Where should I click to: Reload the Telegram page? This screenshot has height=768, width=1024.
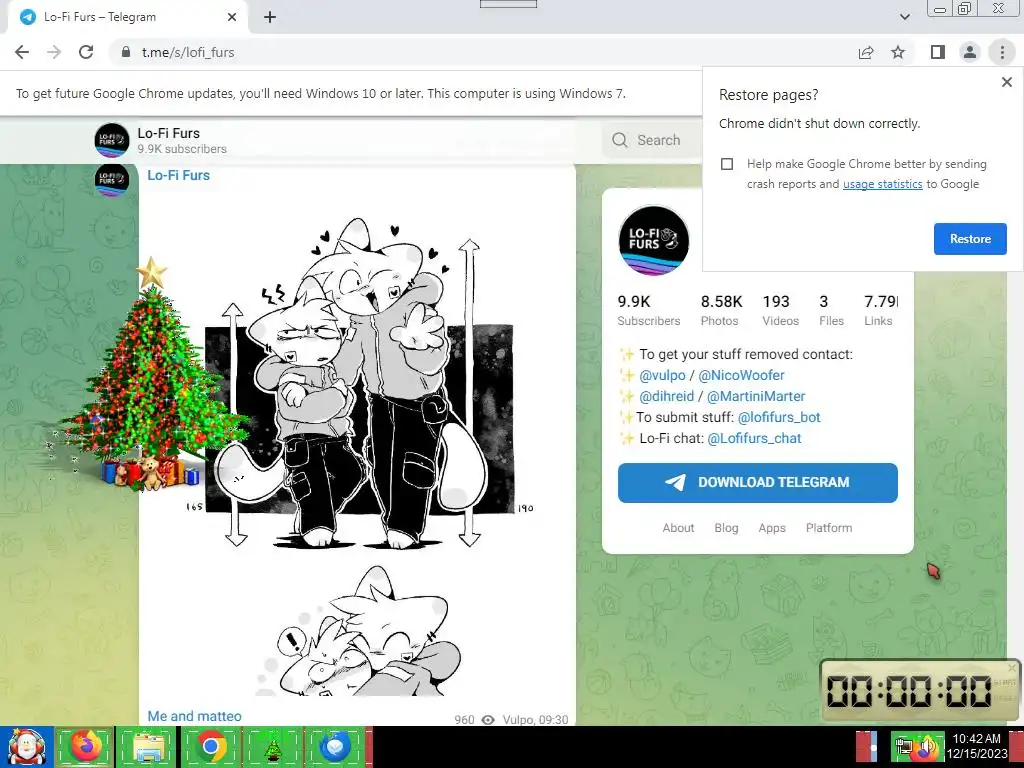click(x=86, y=52)
